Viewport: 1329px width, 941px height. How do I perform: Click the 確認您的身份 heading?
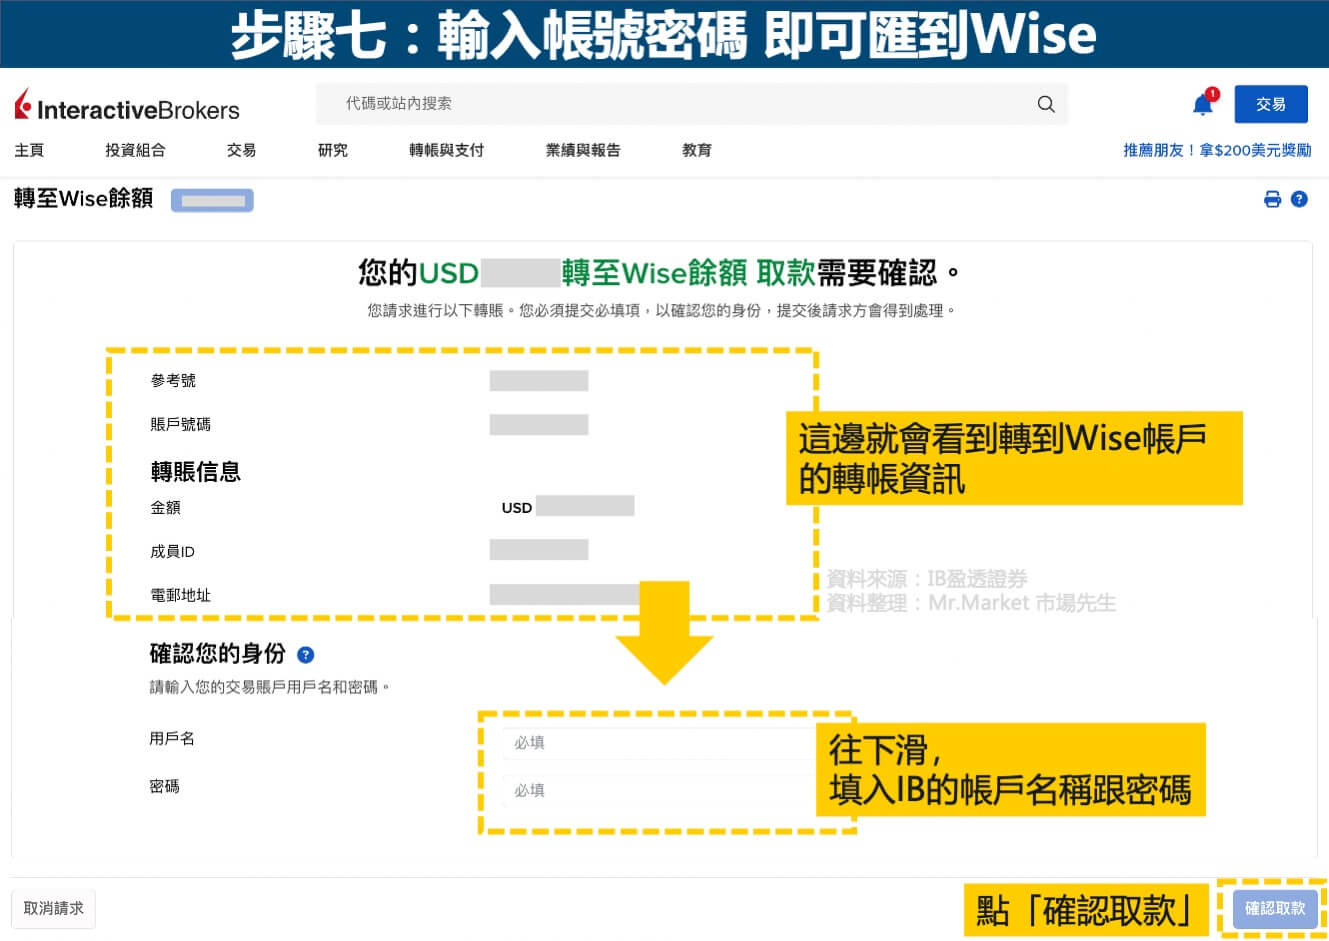217,654
